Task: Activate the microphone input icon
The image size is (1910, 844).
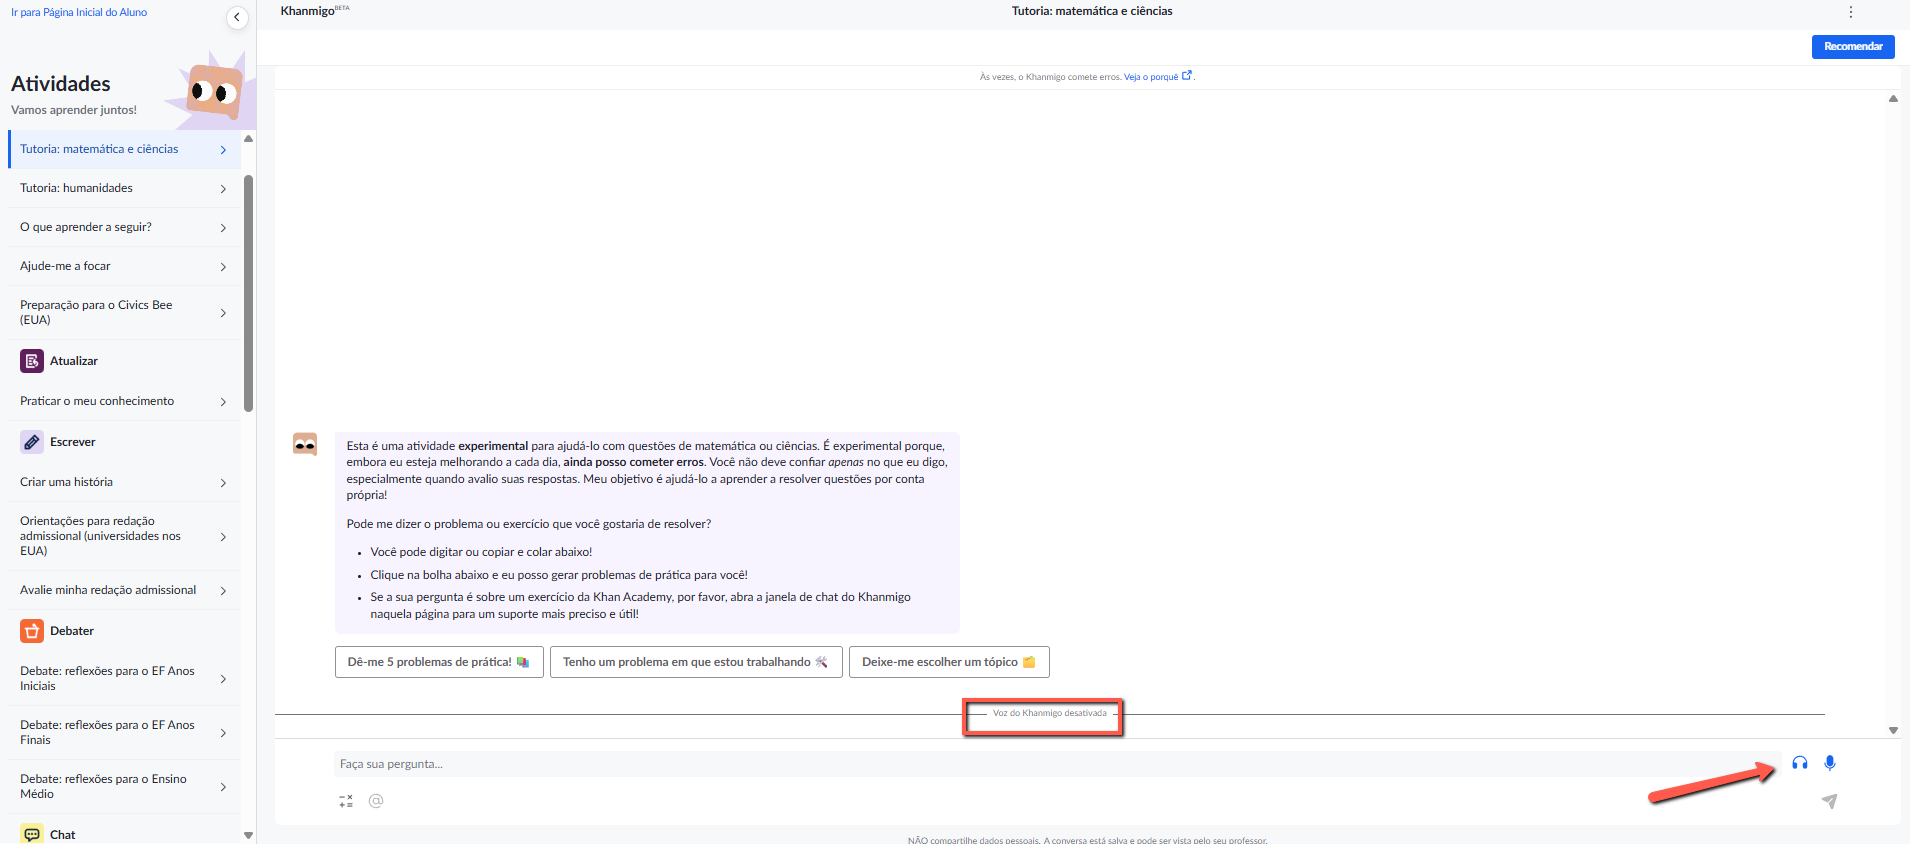Action: (1830, 763)
